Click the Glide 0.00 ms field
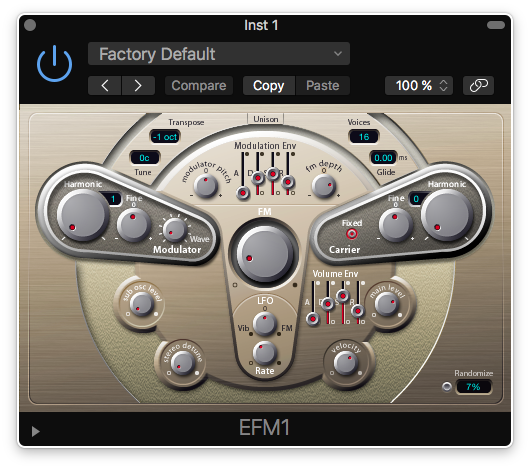The image size is (530, 469). [383, 158]
